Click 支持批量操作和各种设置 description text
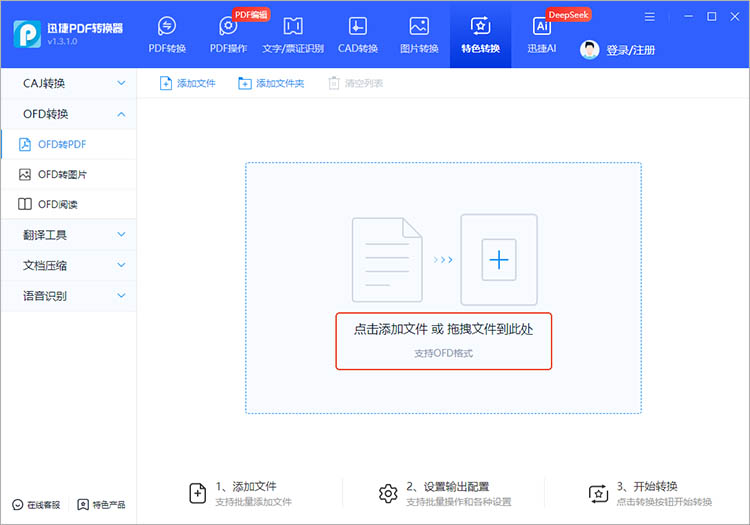750x525 pixels. point(459,502)
